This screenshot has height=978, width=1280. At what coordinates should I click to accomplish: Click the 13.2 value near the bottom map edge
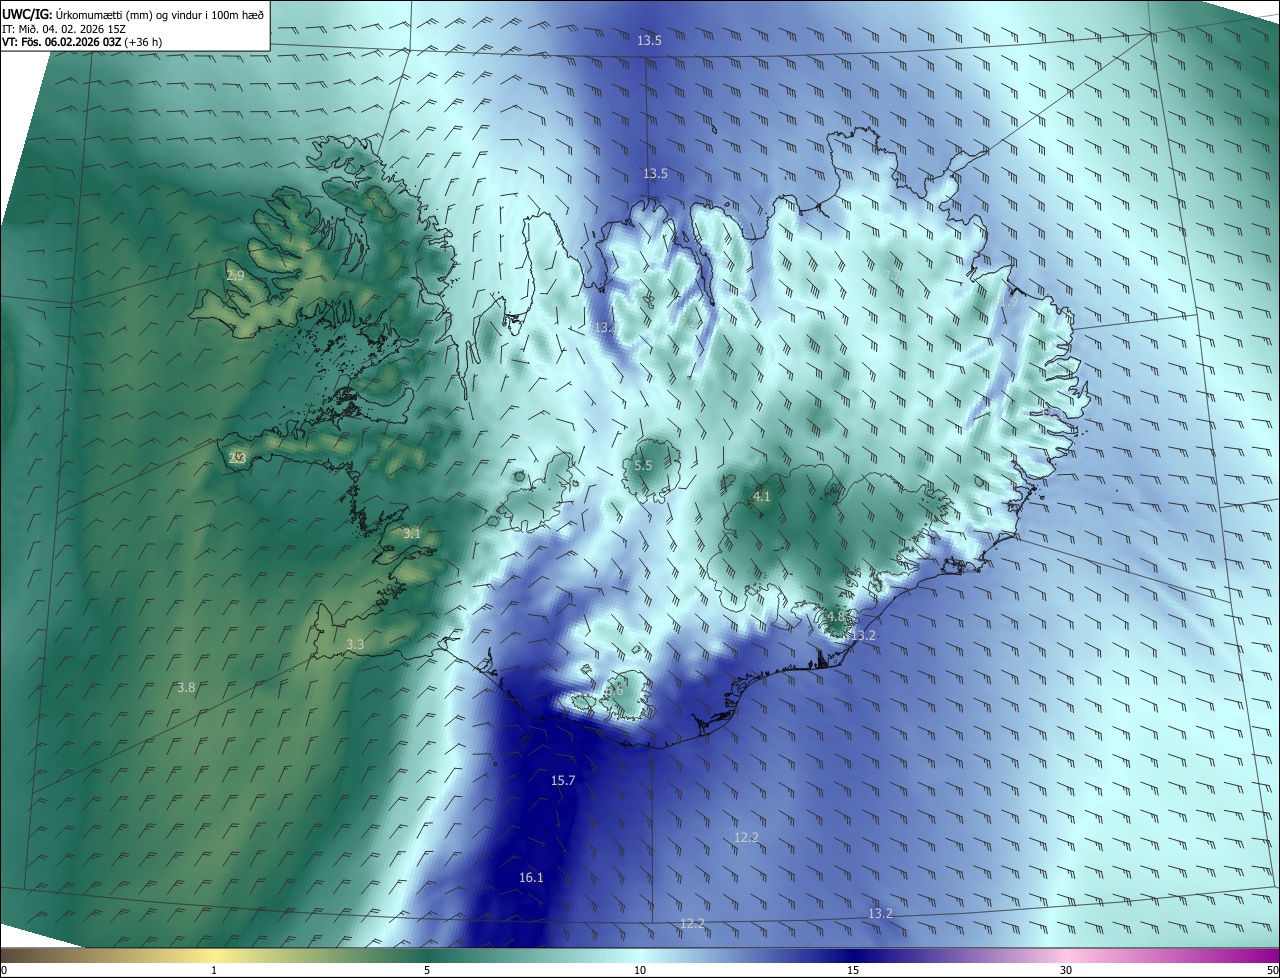pos(880,913)
